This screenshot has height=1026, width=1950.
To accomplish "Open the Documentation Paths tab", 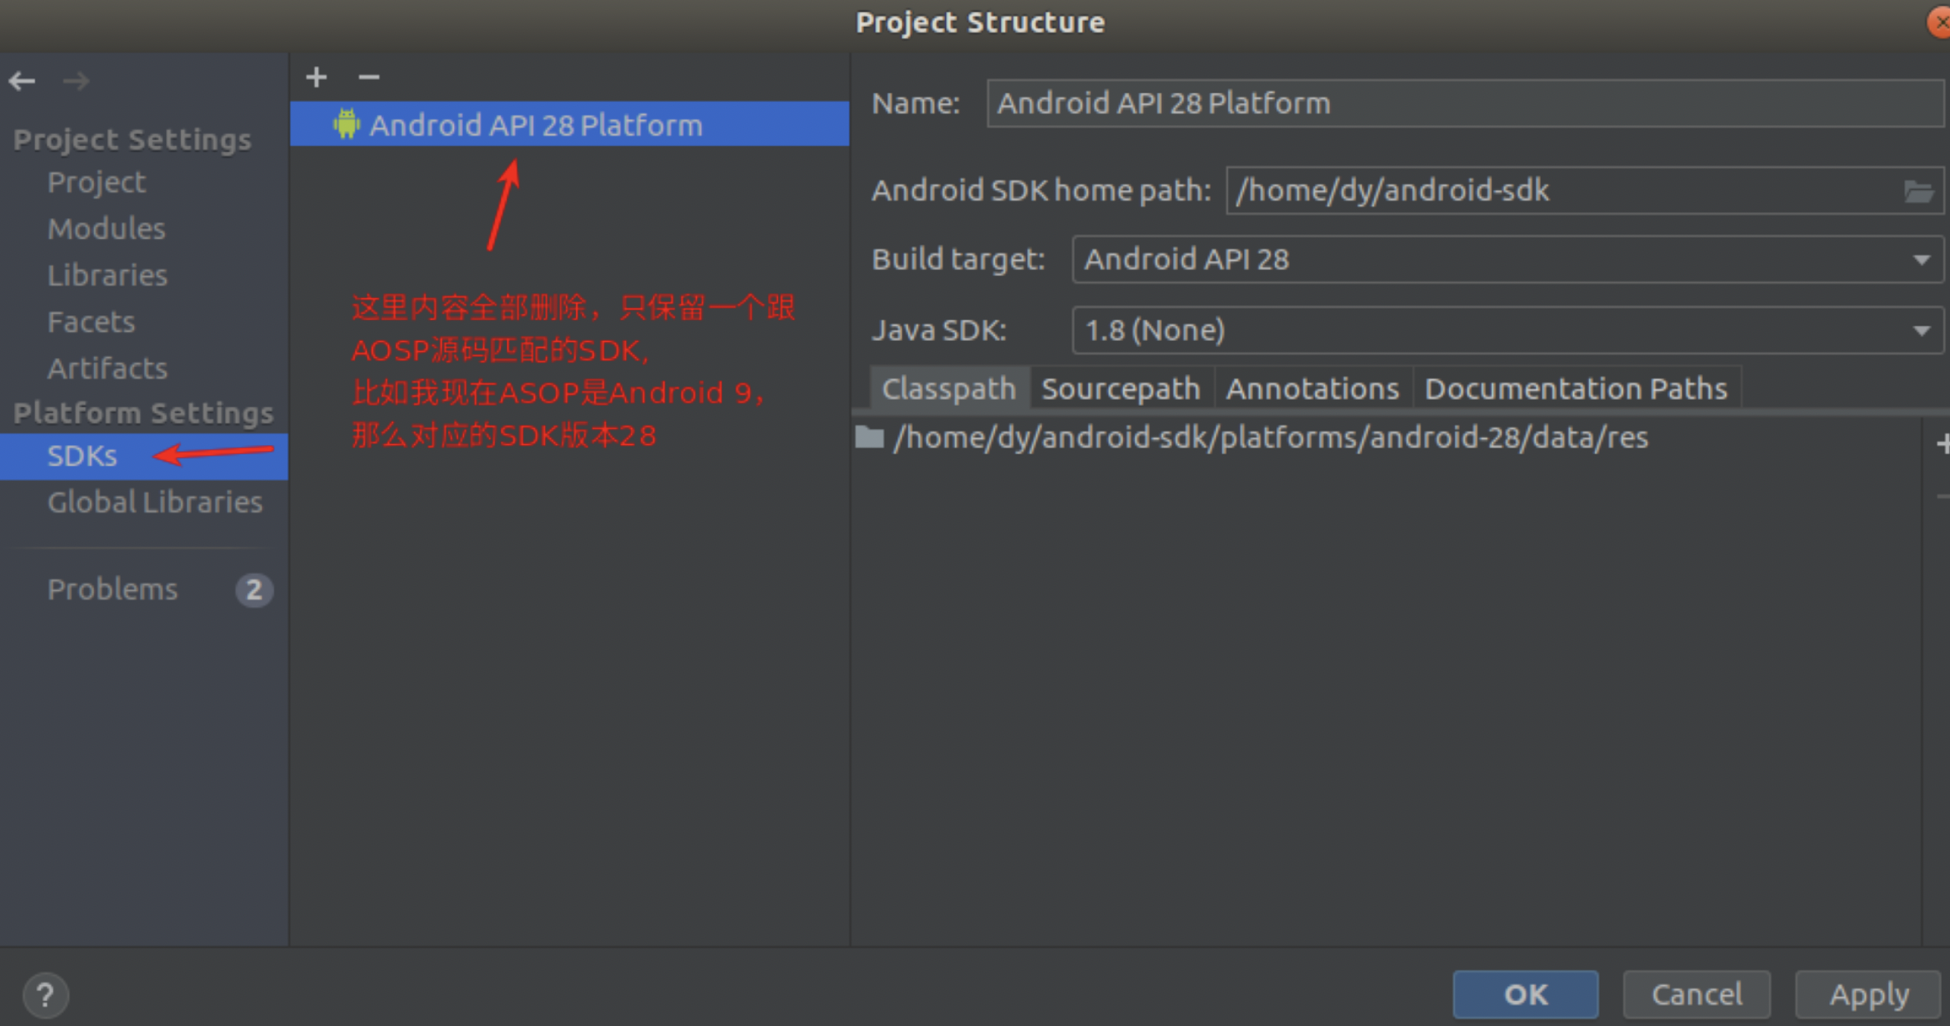I will tap(1576, 388).
